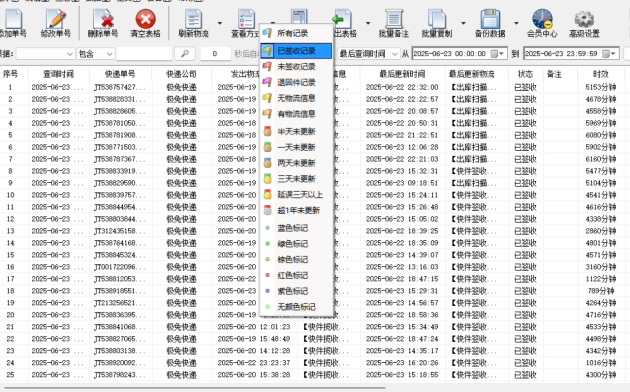Click the search magnifier button
The image size is (630, 392).
pyautogui.click(x=185, y=54)
